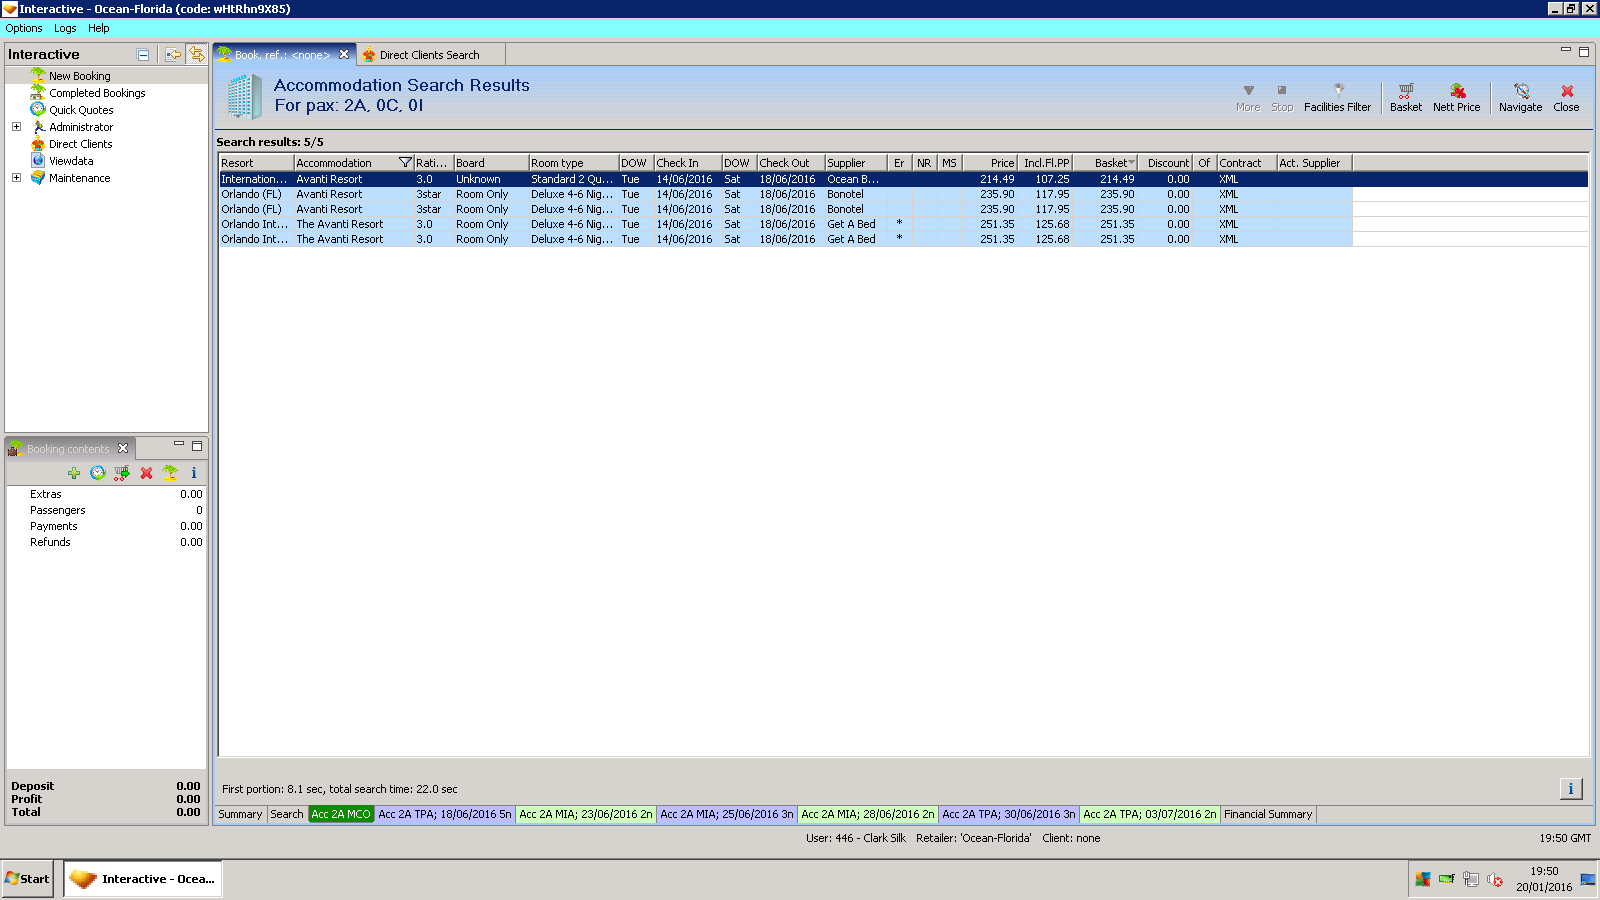Click red X delete icon in Booking contents
The width and height of the screenshot is (1600, 900).
pos(146,473)
